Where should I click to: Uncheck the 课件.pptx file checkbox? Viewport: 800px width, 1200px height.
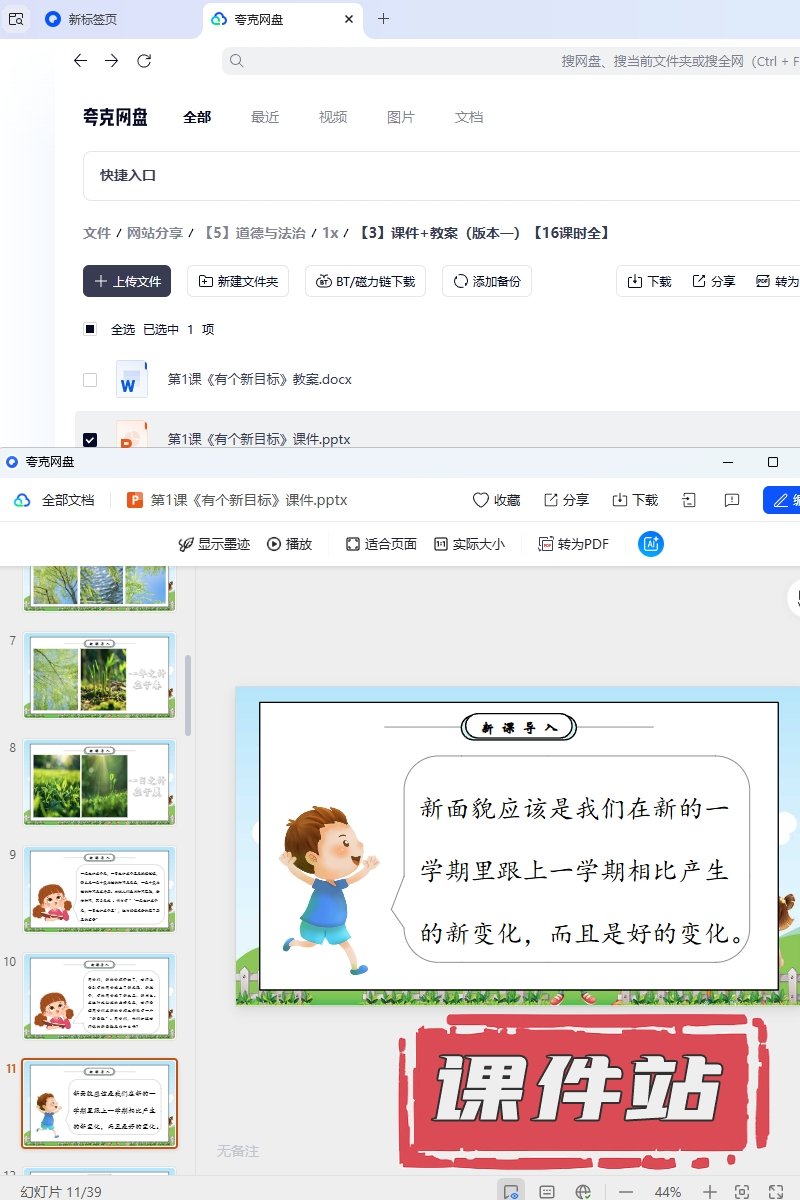click(x=90, y=439)
